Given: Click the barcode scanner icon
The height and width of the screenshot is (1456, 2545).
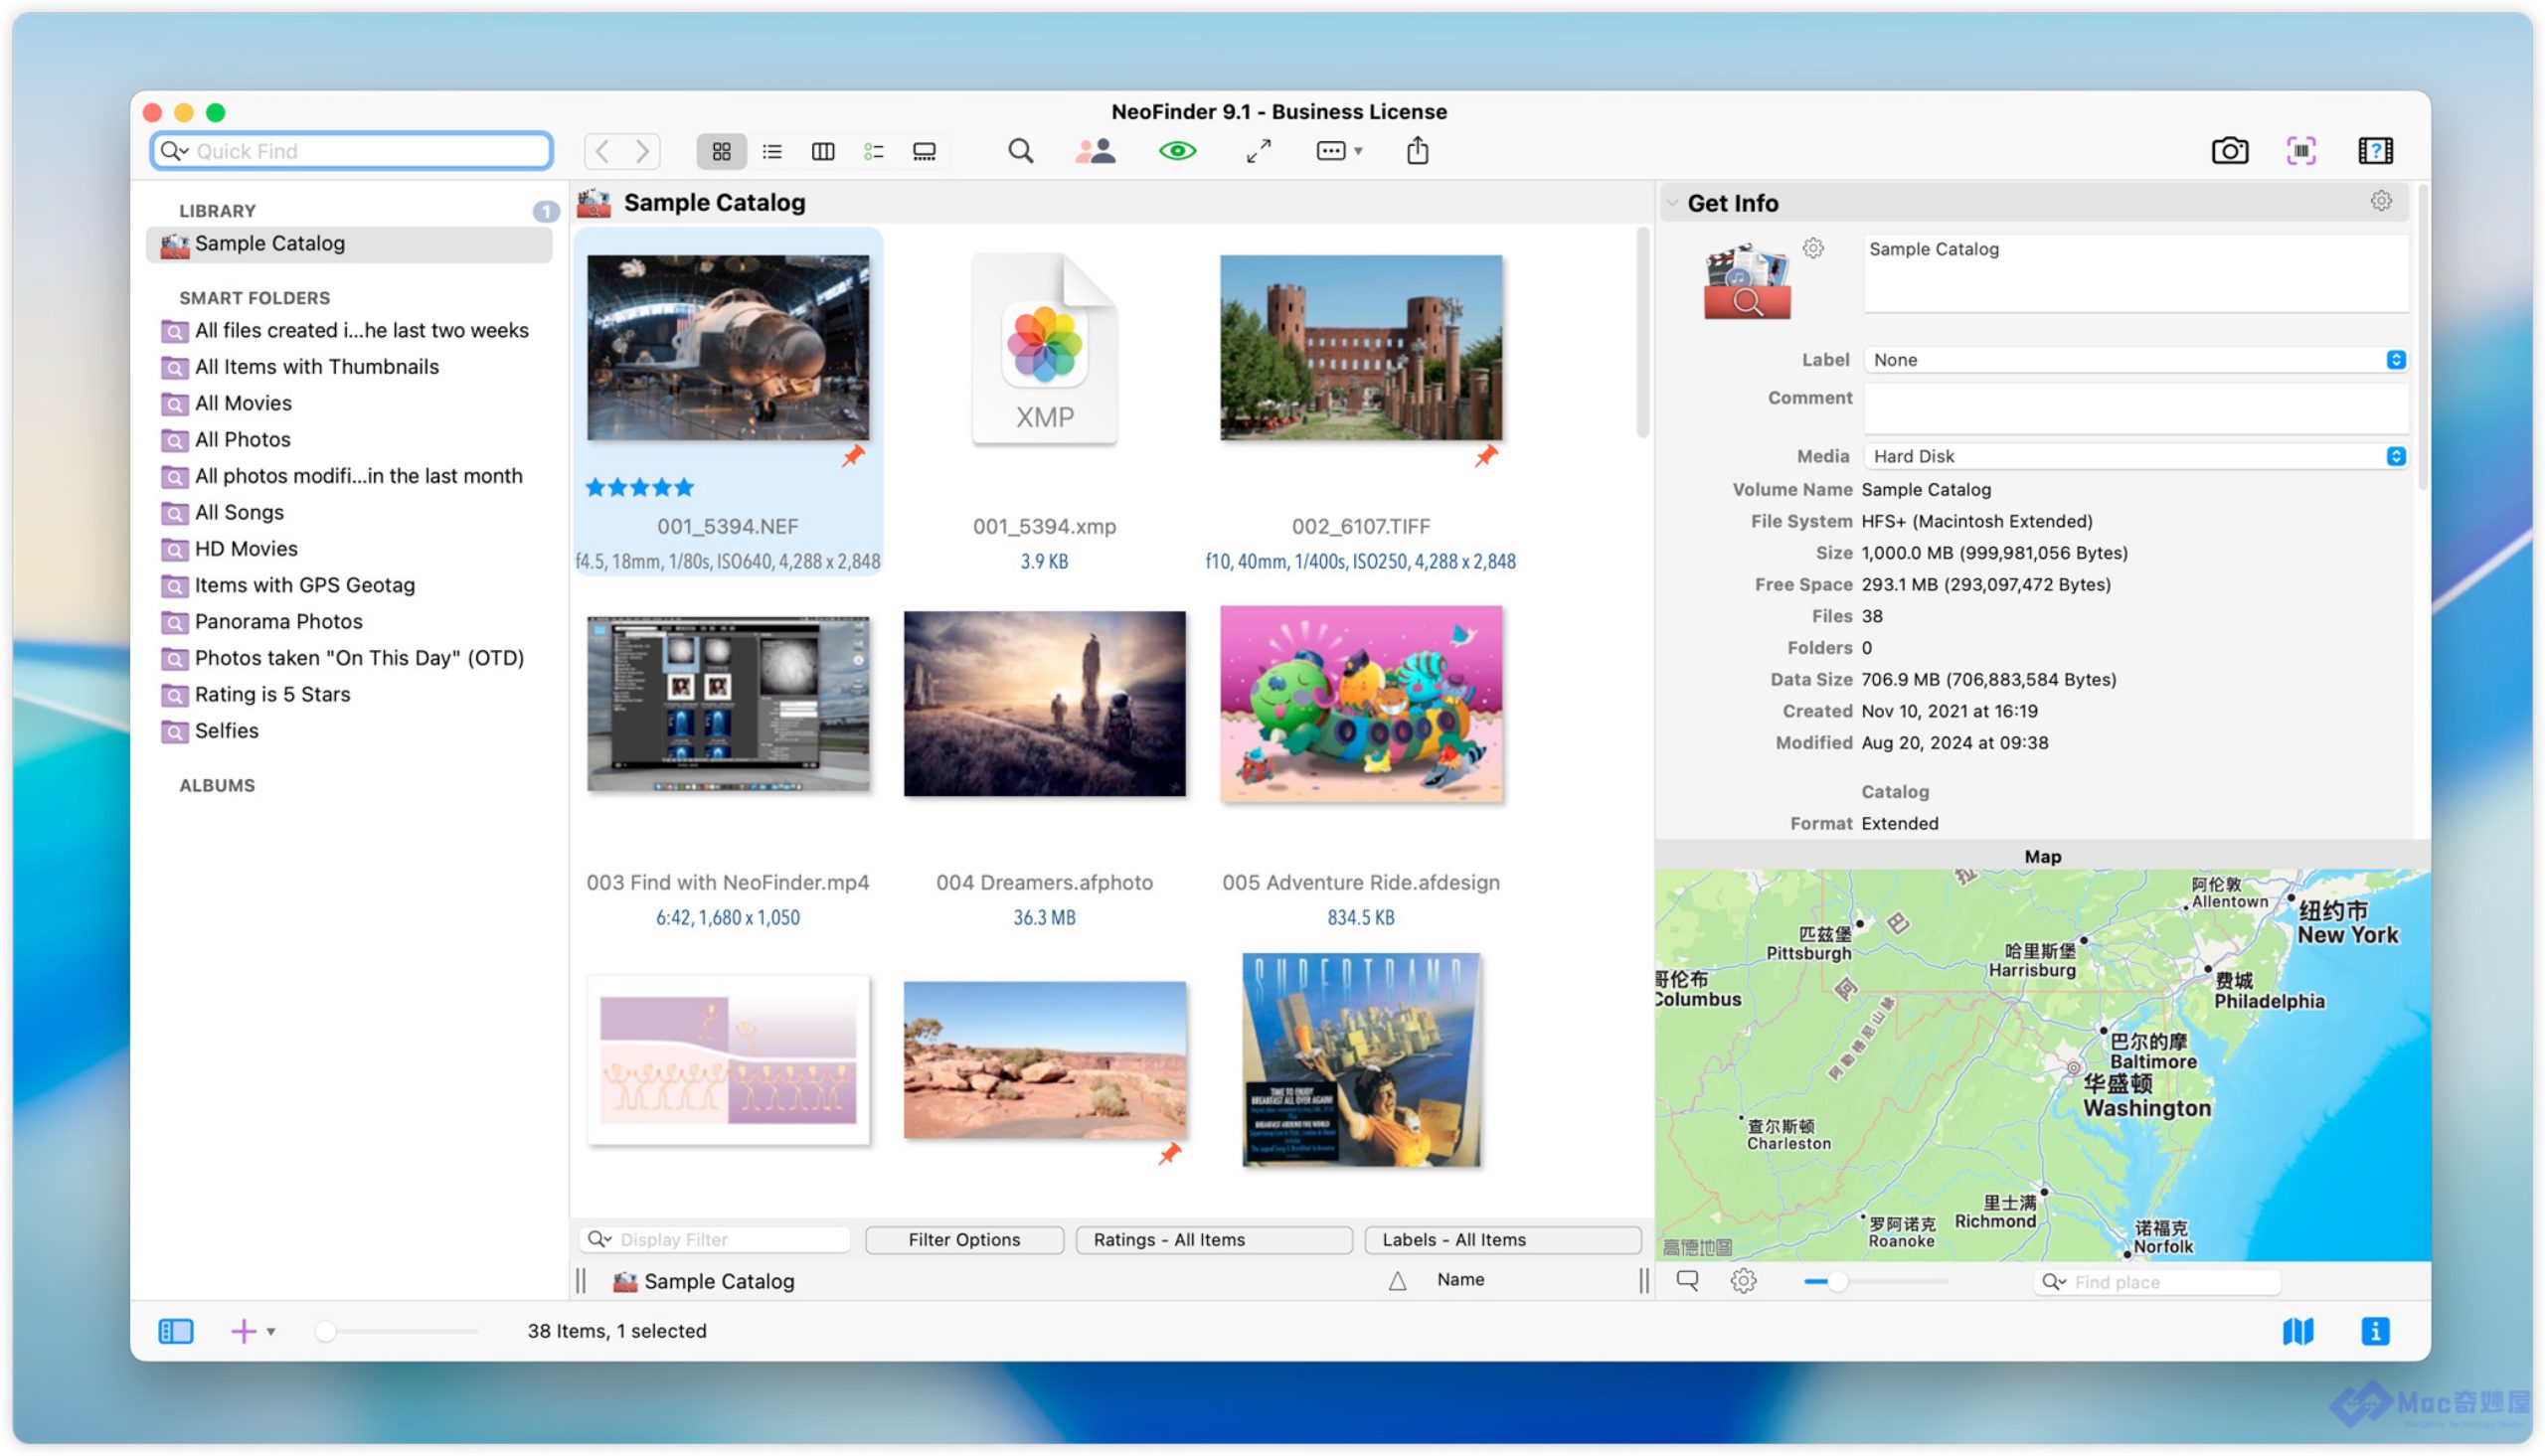Looking at the screenshot, I should pos(2301,151).
